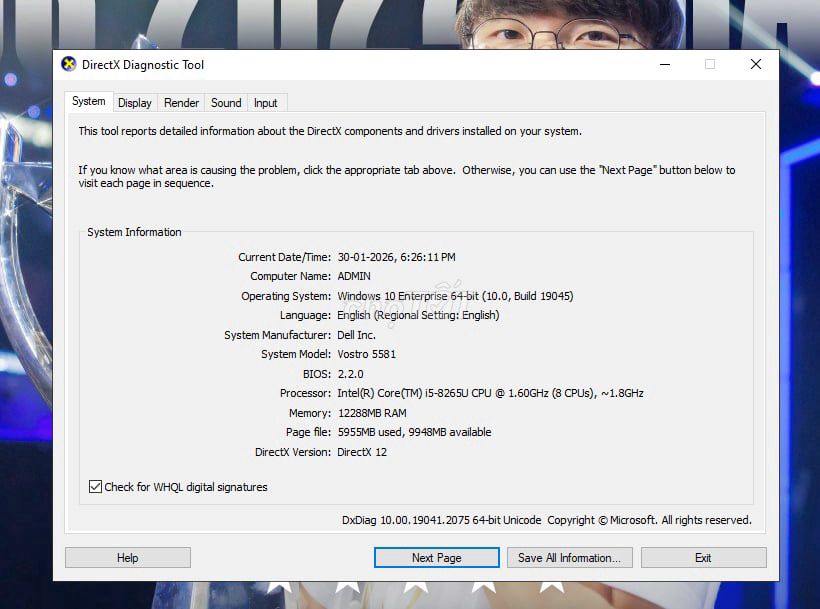Image resolution: width=820 pixels, height=609 pixels.
Task: Go to the Sound tab
Action: 226,103
